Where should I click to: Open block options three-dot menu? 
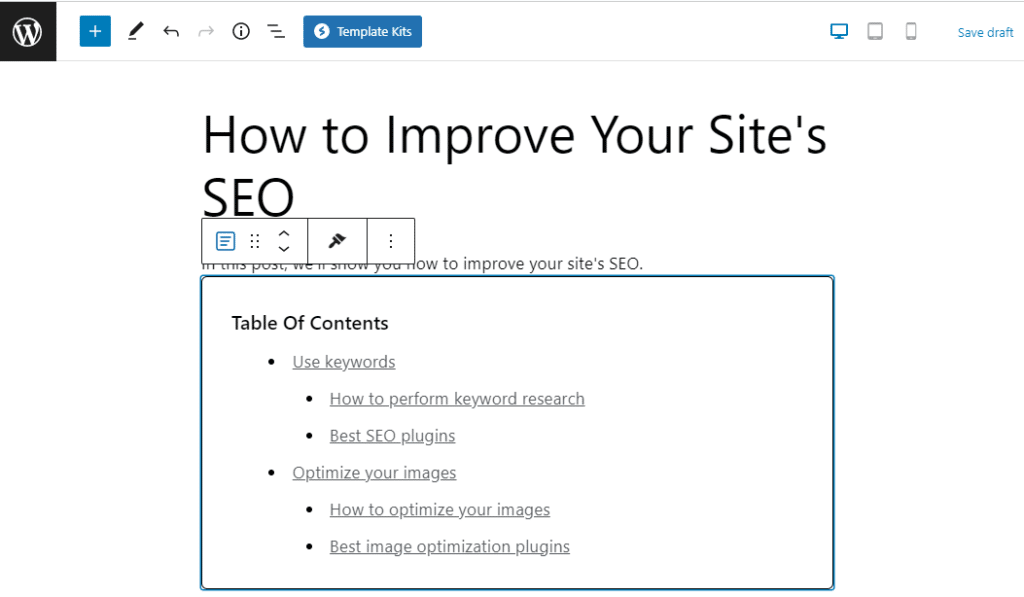click(391, 241)
